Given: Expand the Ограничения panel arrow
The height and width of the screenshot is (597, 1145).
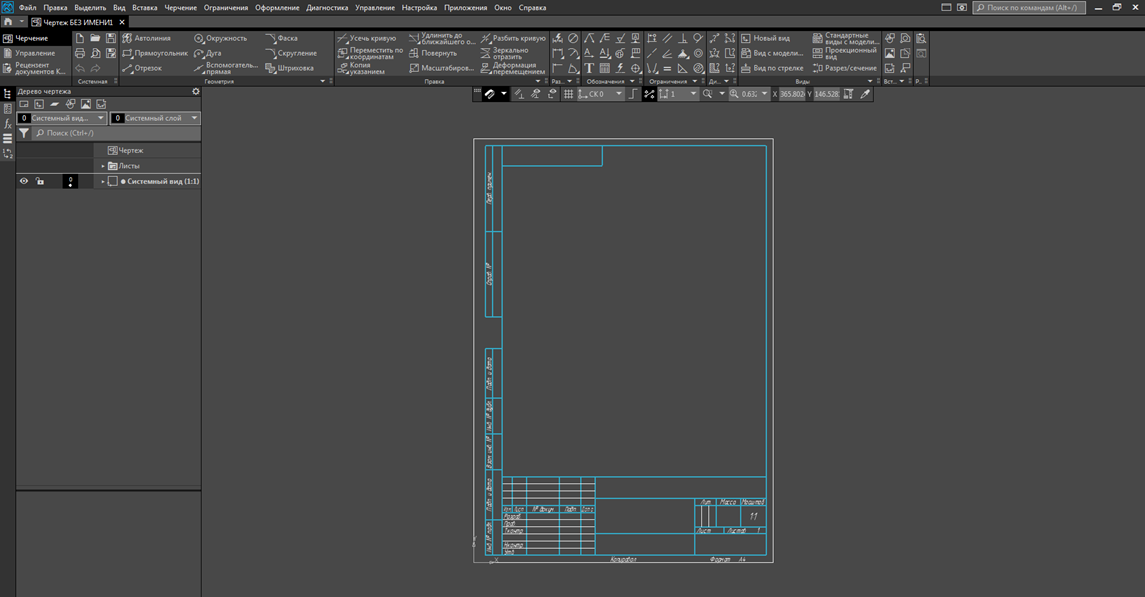Looking at the screenshot, I should [694, 81].
